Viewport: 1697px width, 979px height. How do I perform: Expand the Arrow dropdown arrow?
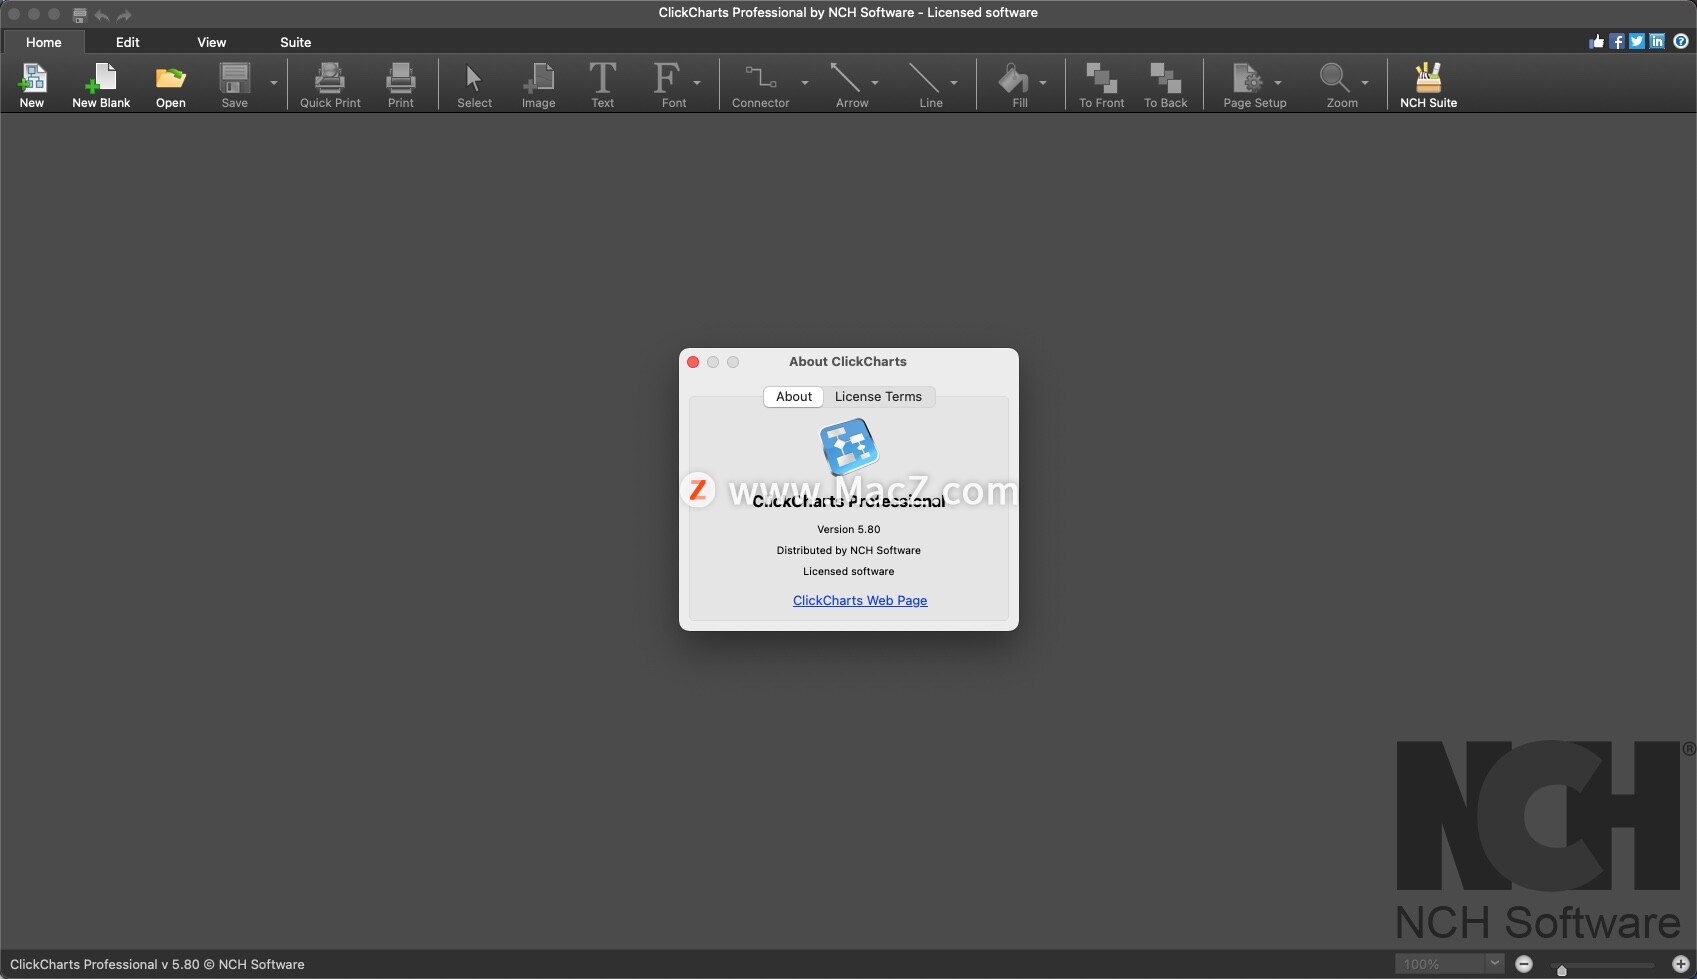tap(875, 83)
